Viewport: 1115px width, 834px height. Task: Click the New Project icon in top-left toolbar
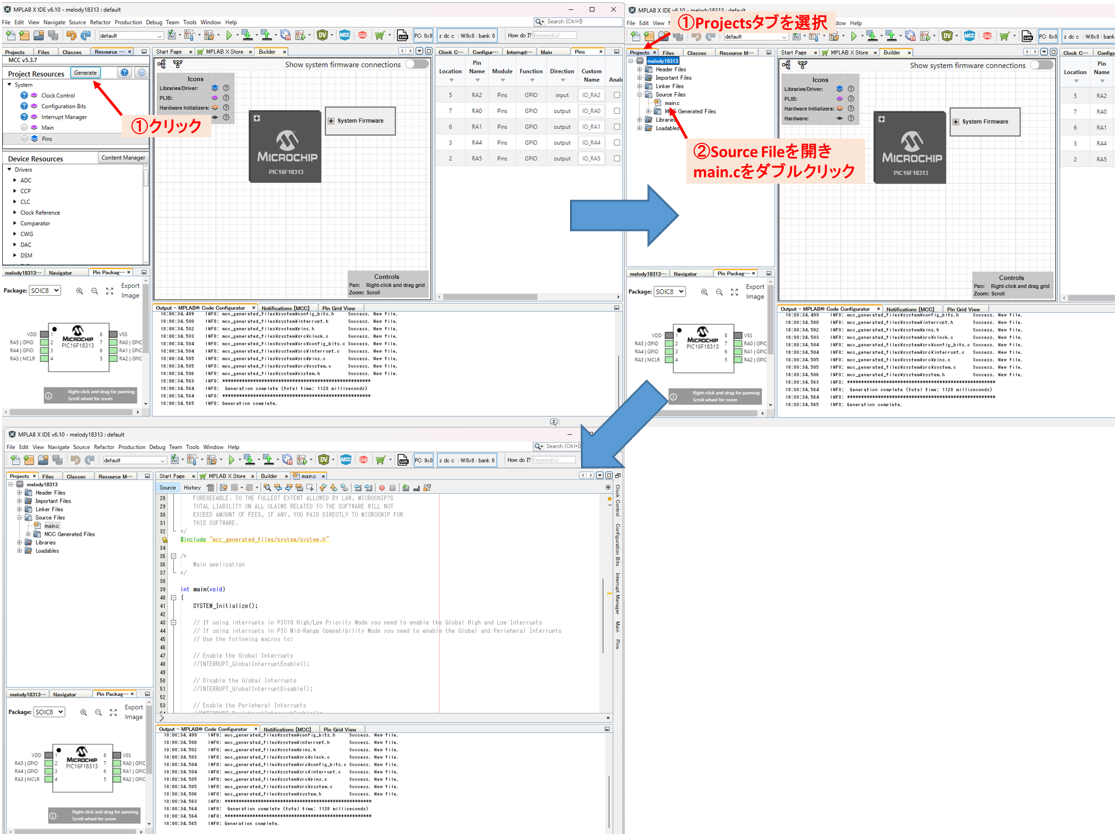[12, 36]
